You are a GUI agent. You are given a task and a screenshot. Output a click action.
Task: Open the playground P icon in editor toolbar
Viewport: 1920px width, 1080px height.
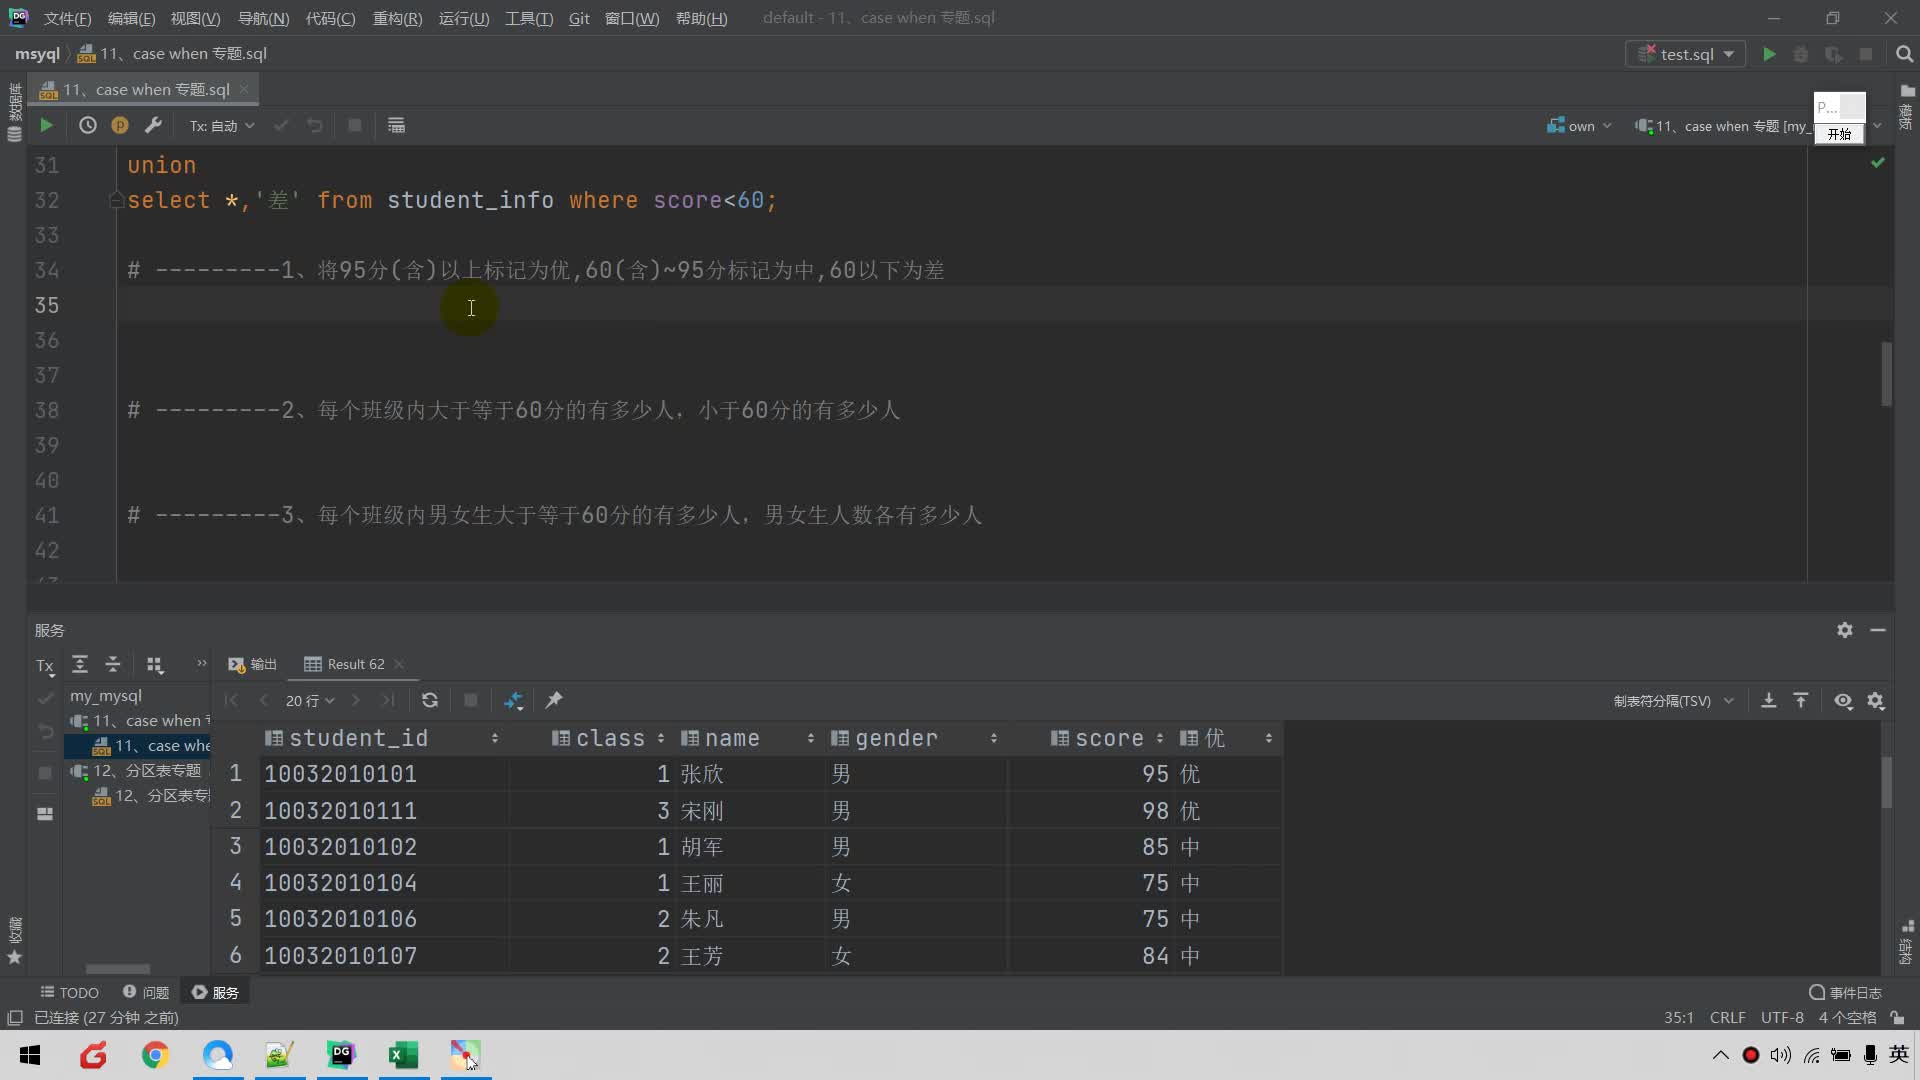pyautogui.click(x=120, y=125)
